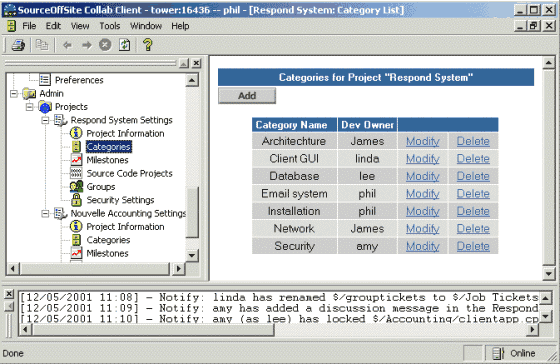
Task: Go back with the left arrow icon
Action: click(x=67, y=45)
